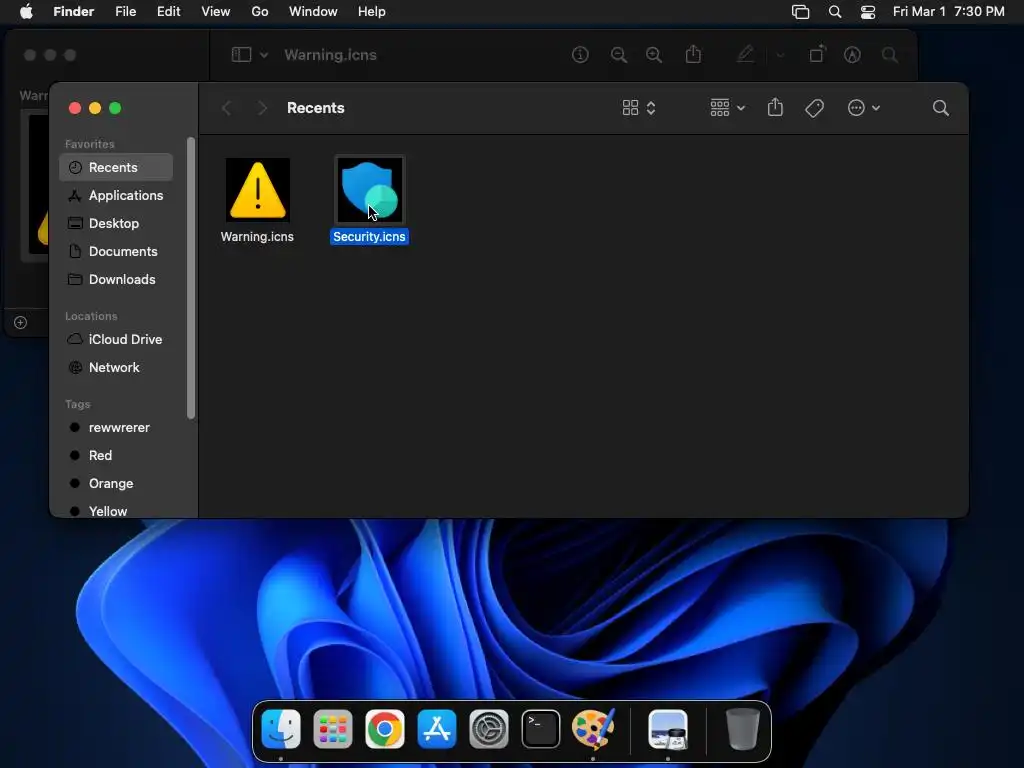The height and width of the screenshot is (768, 1024).
Task: Select the Red tag
Action: coord(116,456)
